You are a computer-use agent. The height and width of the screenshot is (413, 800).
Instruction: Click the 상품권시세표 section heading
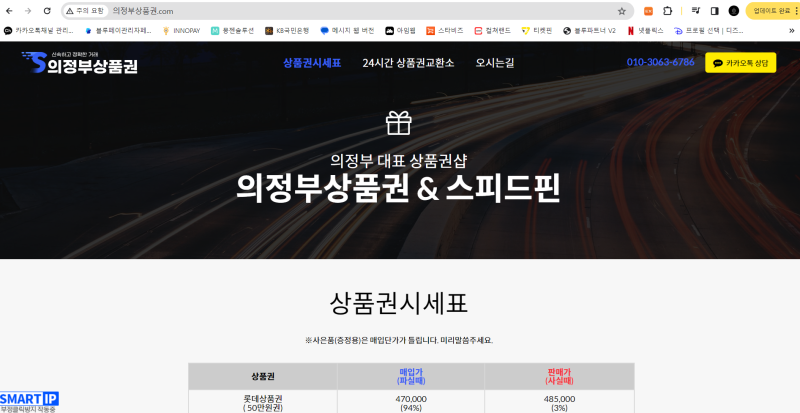click(x=398, y=304)
